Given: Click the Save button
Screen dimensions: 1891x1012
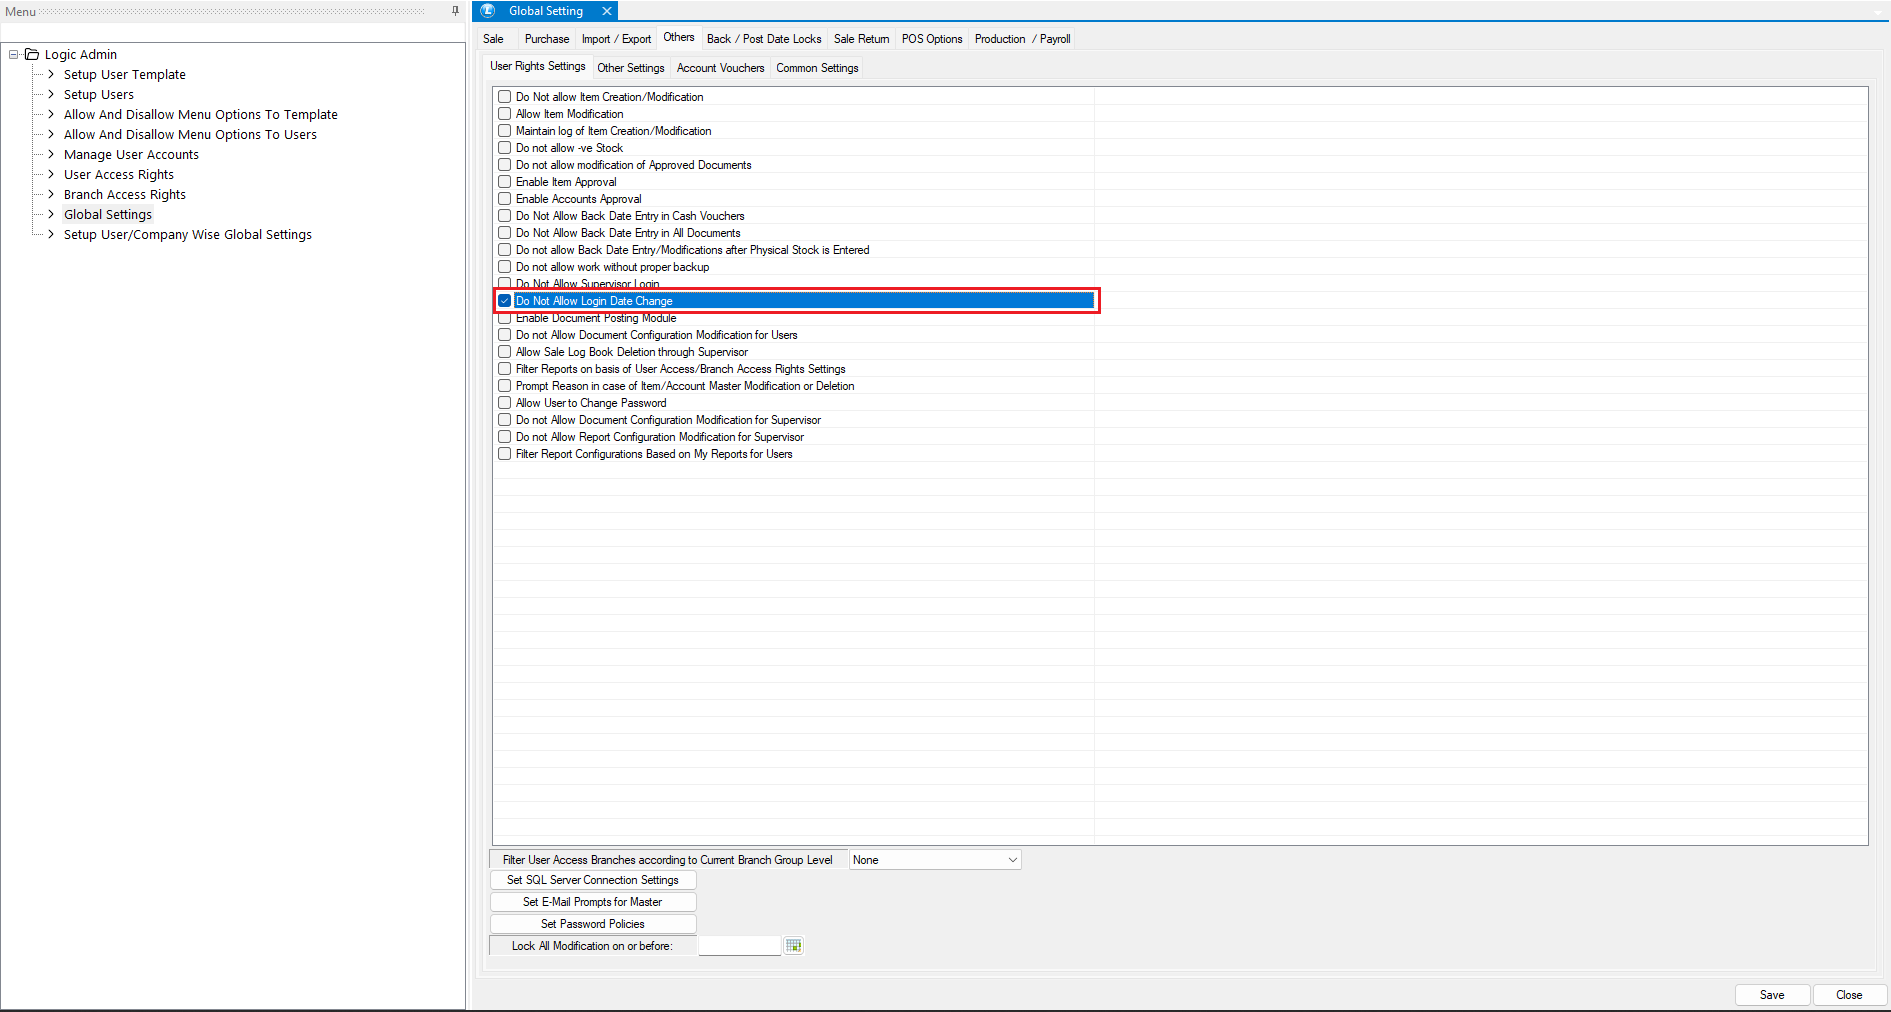Looking at the screenshot, I should [1771, 995].
